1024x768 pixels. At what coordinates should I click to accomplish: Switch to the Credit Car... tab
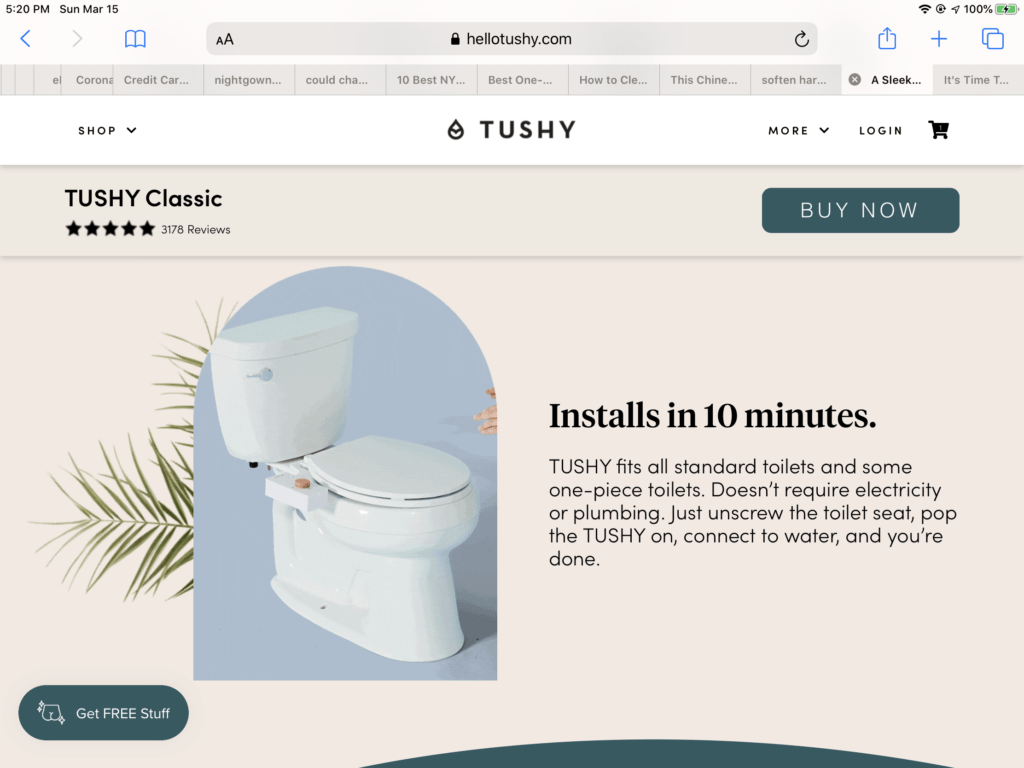click(158, 80)
